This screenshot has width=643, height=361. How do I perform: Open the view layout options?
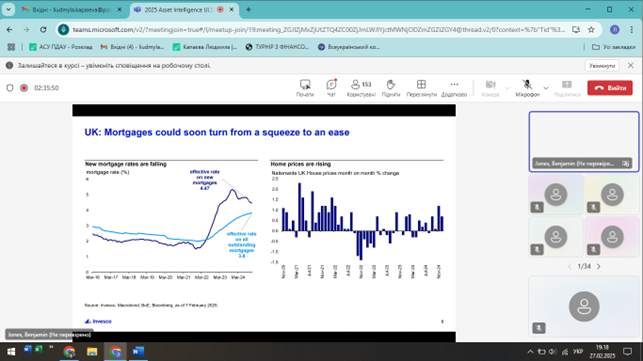(x=421, y=88)
